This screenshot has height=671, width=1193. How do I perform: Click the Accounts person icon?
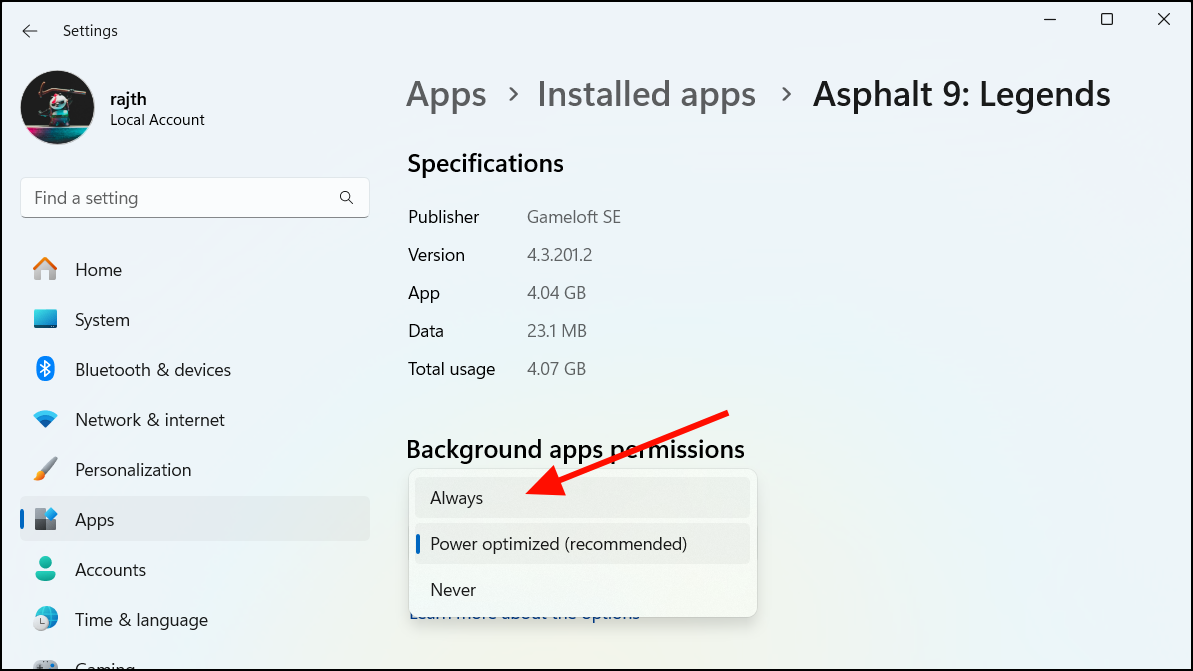pos(45,569)
